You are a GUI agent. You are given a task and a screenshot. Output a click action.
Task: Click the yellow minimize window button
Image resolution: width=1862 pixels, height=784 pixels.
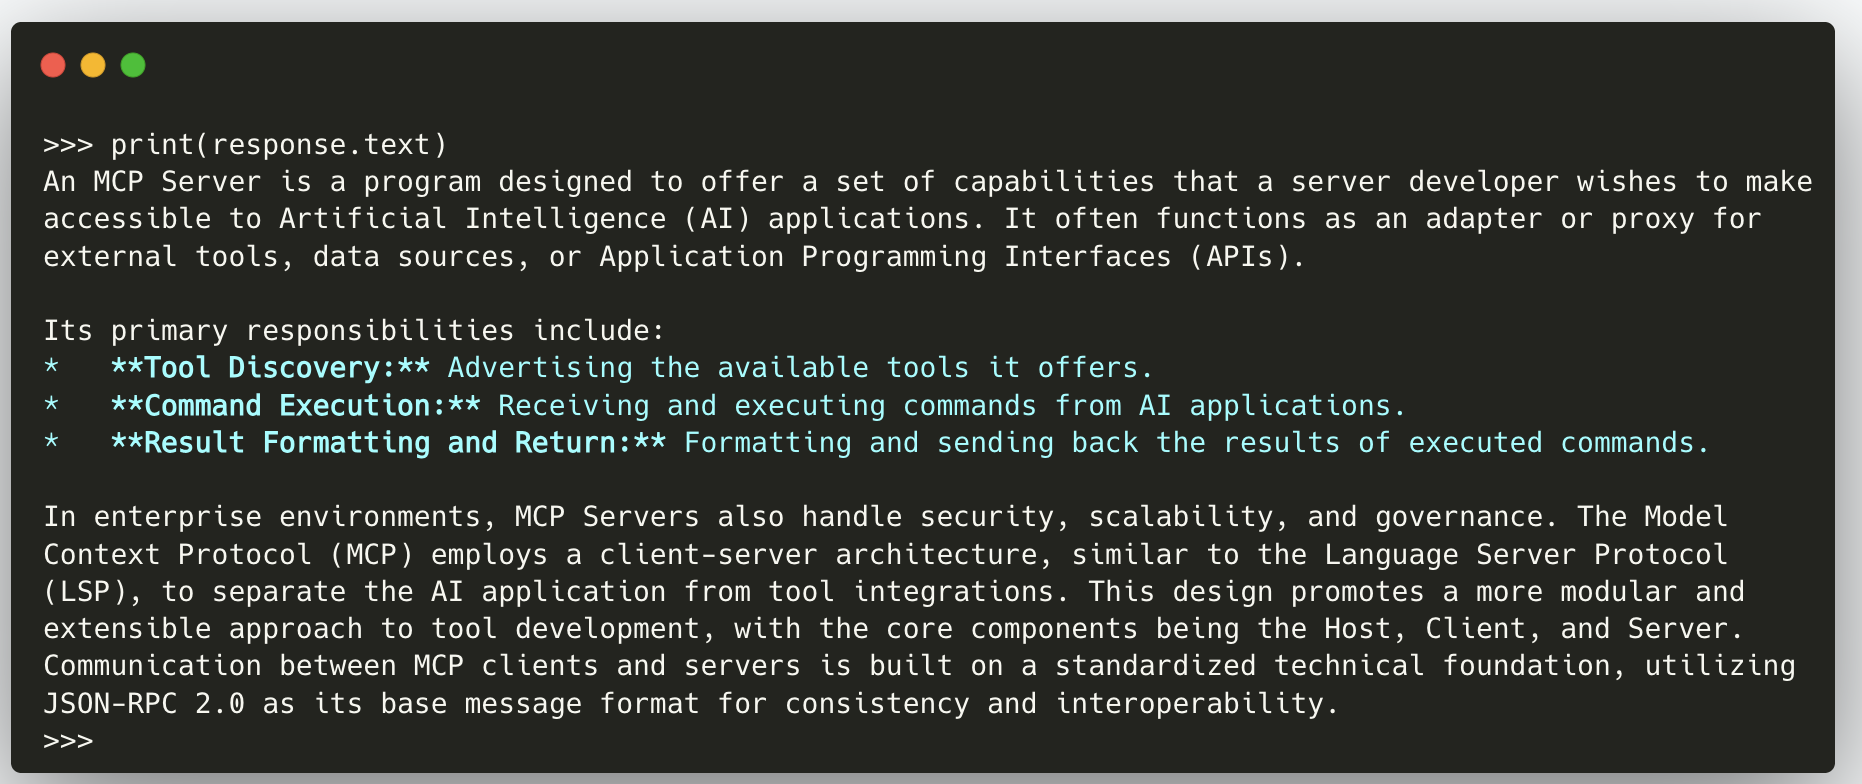pos(93,65)
